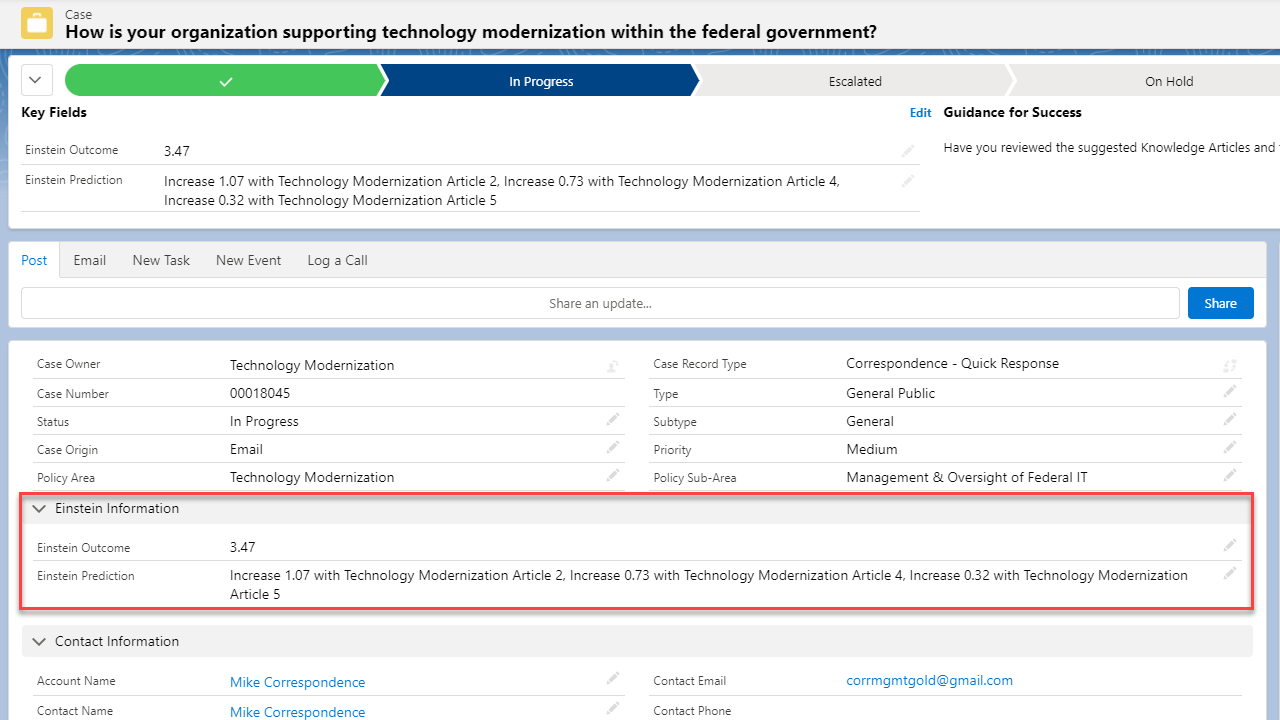Open the Mike Correspondence account link
Image resolution: width=1280 pixels, height=720 pixels.
297,681
